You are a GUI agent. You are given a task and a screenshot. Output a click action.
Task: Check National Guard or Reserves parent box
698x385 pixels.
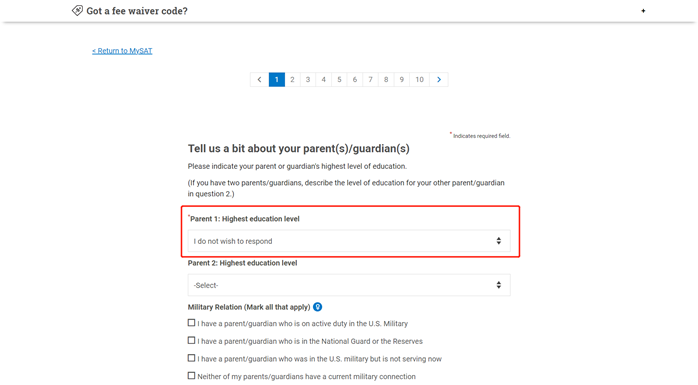(x=191, y=340)
